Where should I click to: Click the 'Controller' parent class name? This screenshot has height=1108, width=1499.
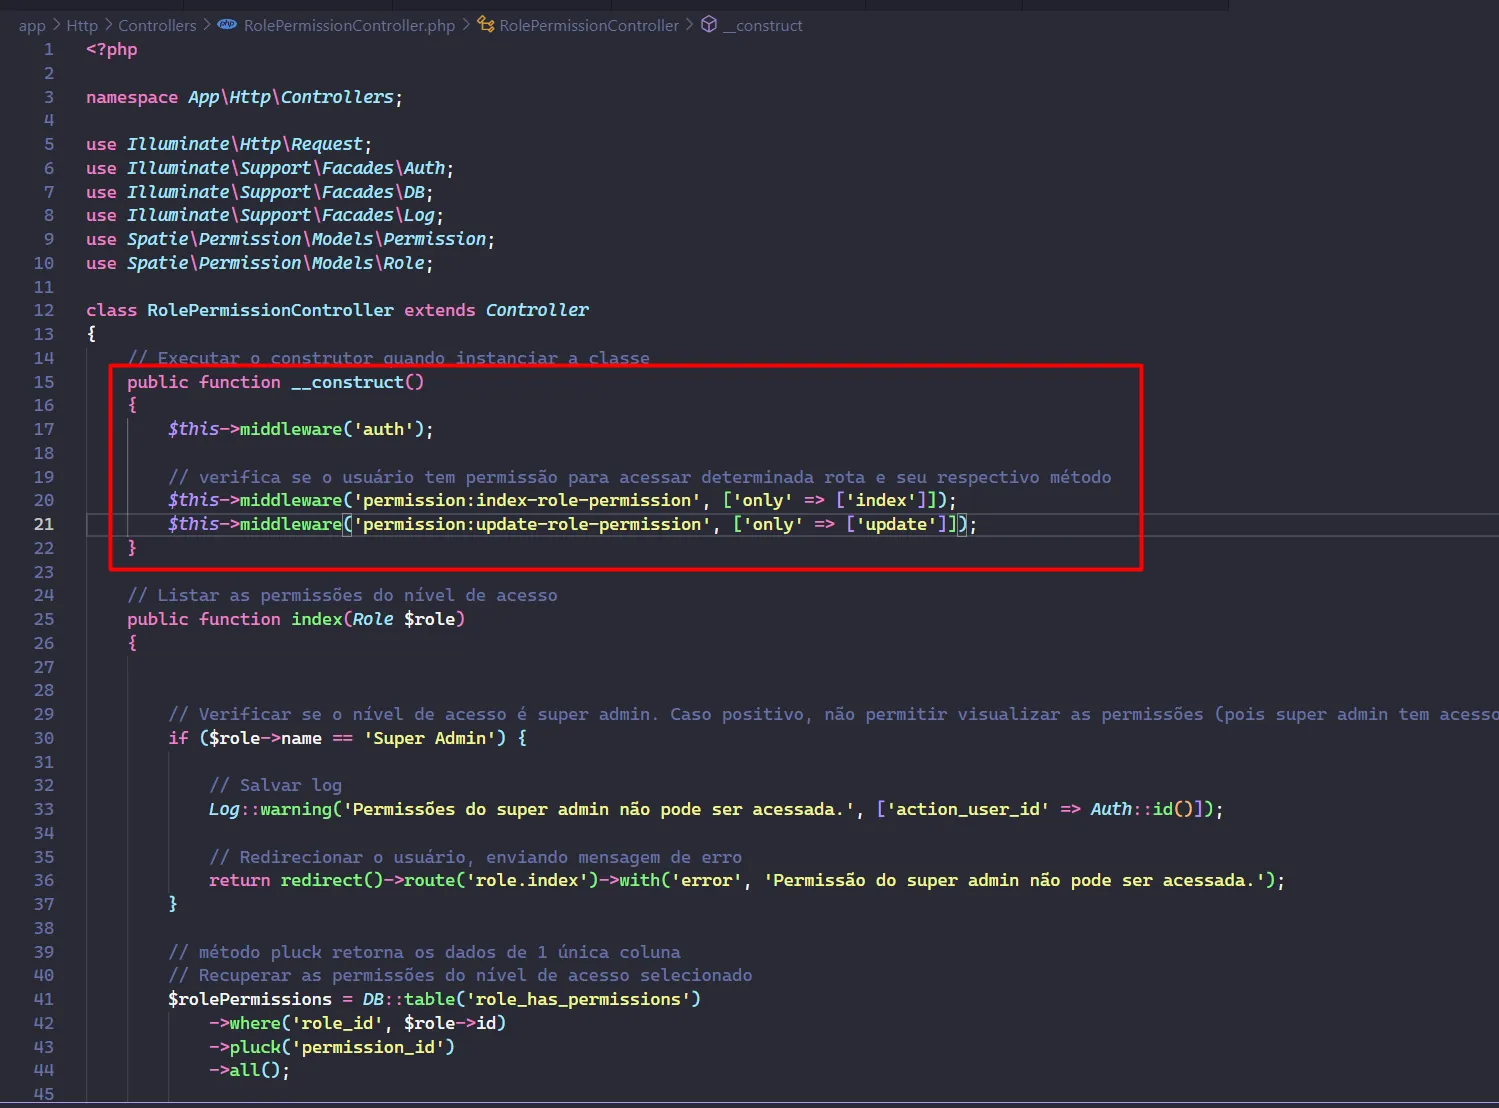[x=537, y=310]
